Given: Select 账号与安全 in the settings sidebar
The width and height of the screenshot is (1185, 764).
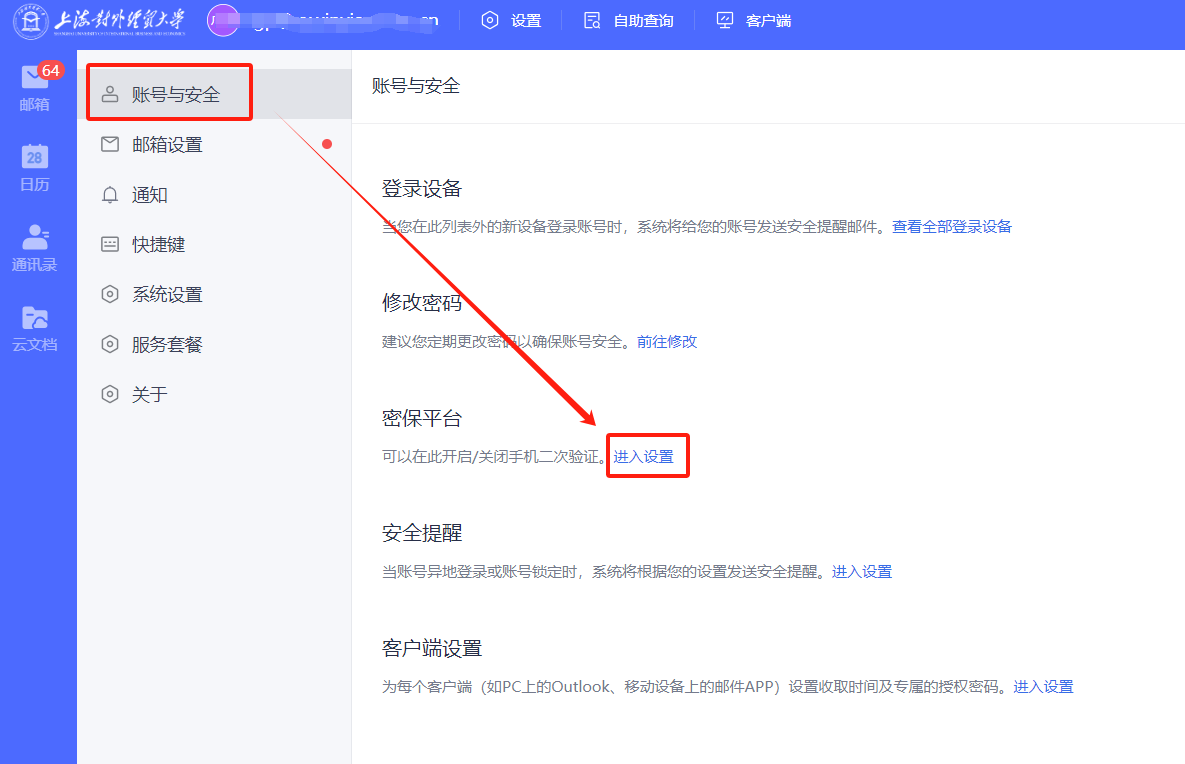Looking at the screenshot, I should (175, 95).
